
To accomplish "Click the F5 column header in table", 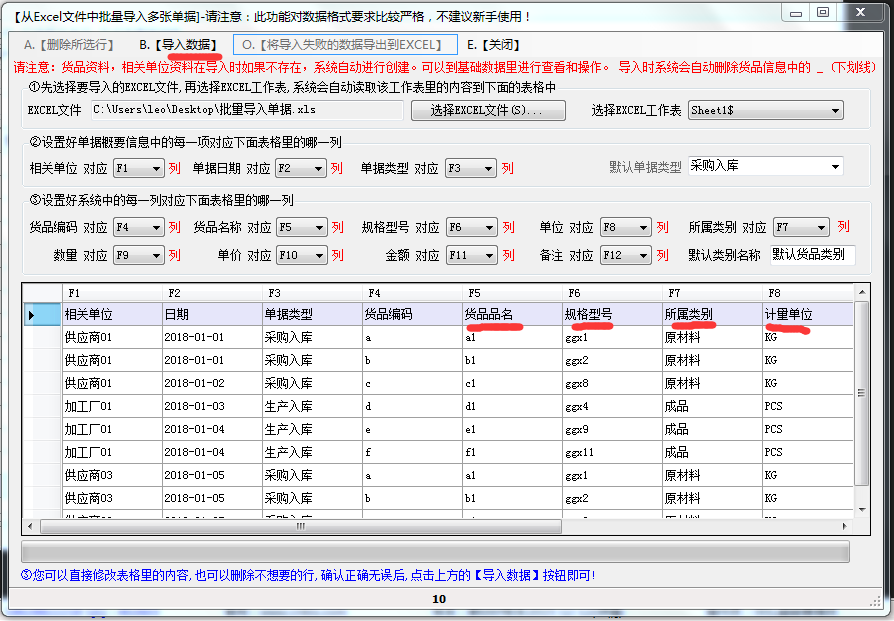I will 510,292.
